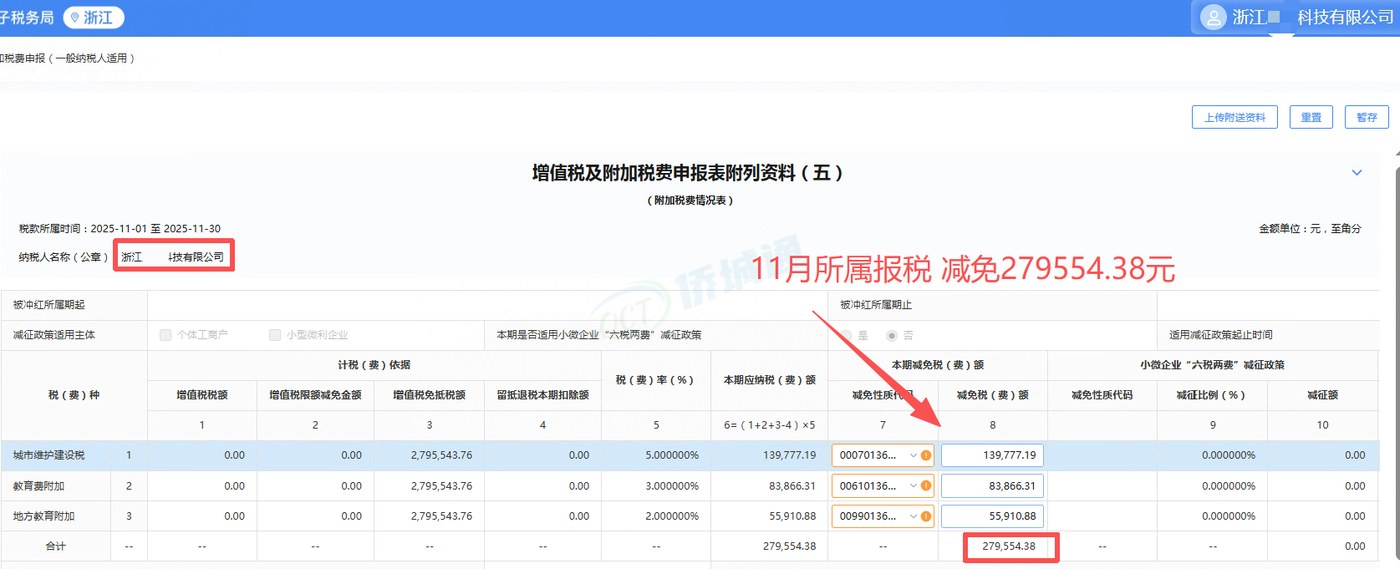Click the 139,777.19 减免税额 input field

[x=992, y=455]
